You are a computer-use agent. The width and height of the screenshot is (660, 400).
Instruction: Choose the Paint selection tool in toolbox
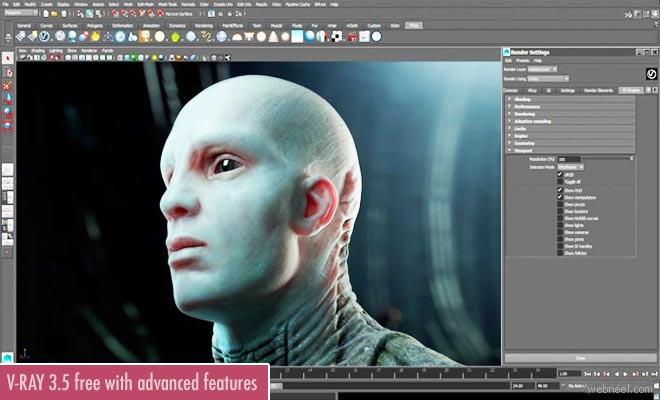pos(8,86)
